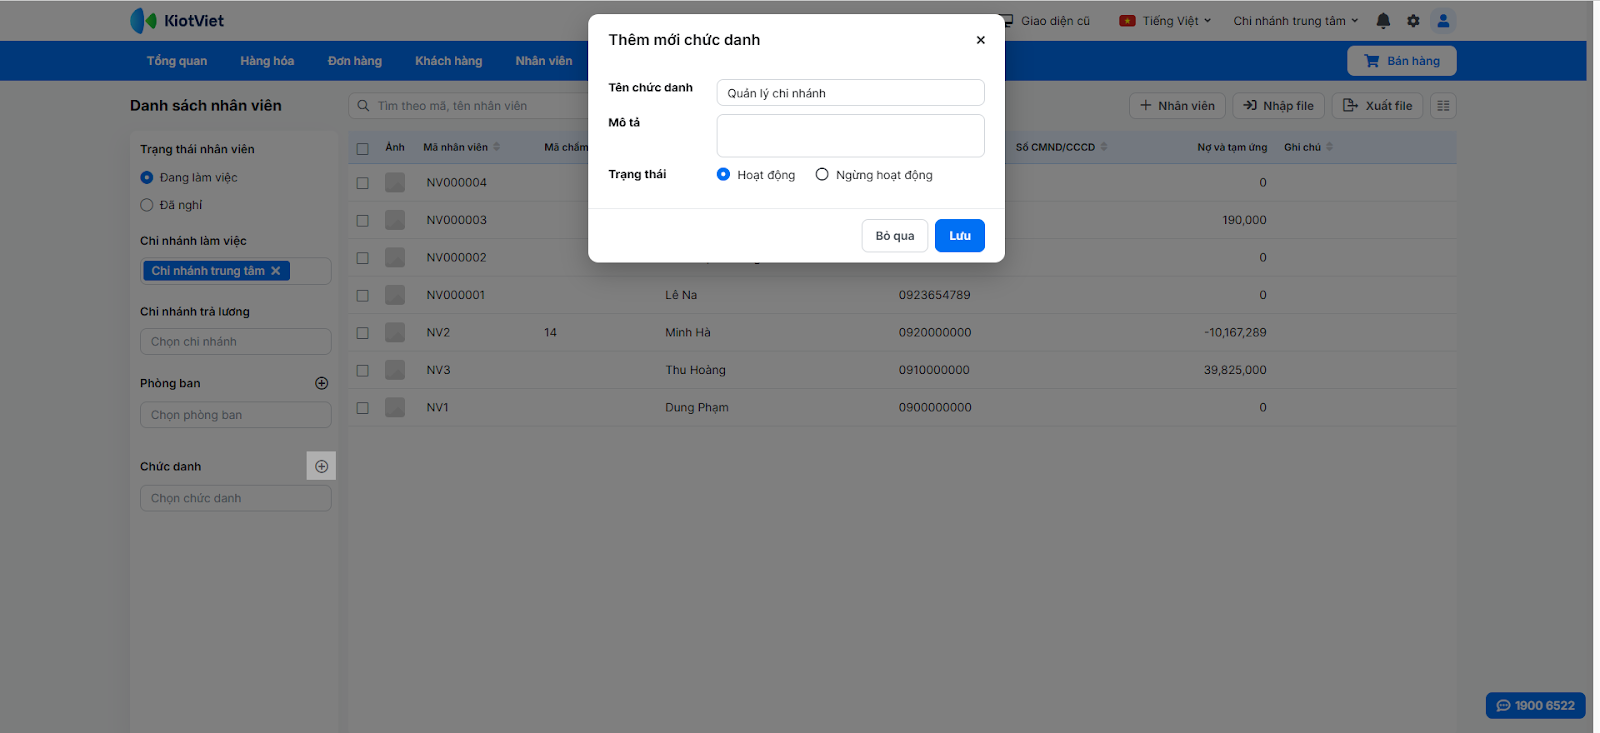Click employee name Dung Phạm

coord(697,408)
